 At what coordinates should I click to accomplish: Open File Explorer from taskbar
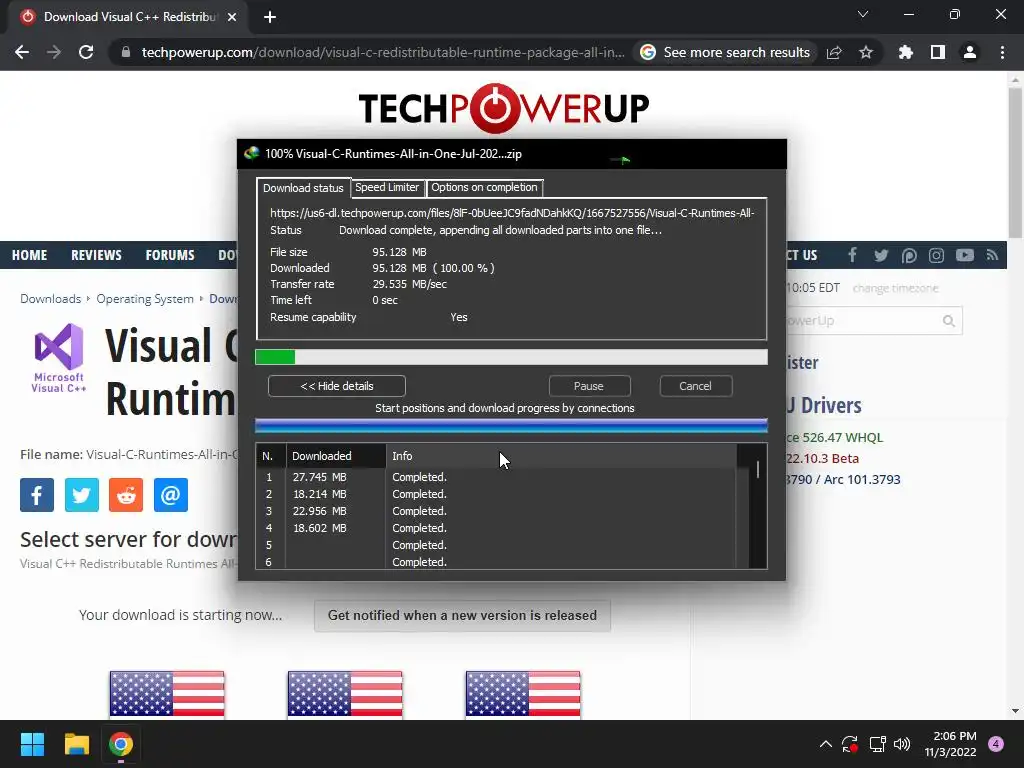[x=76, y=744]
